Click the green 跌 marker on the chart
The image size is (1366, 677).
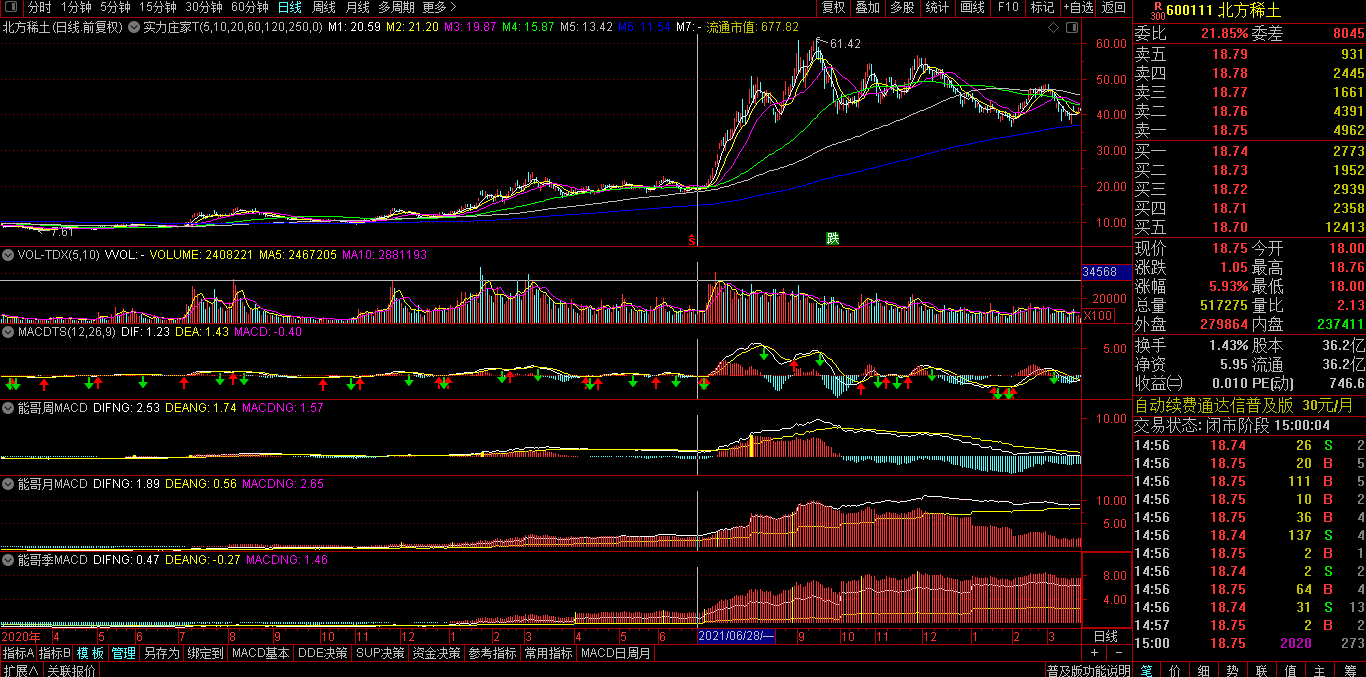(x=832, y=238)
